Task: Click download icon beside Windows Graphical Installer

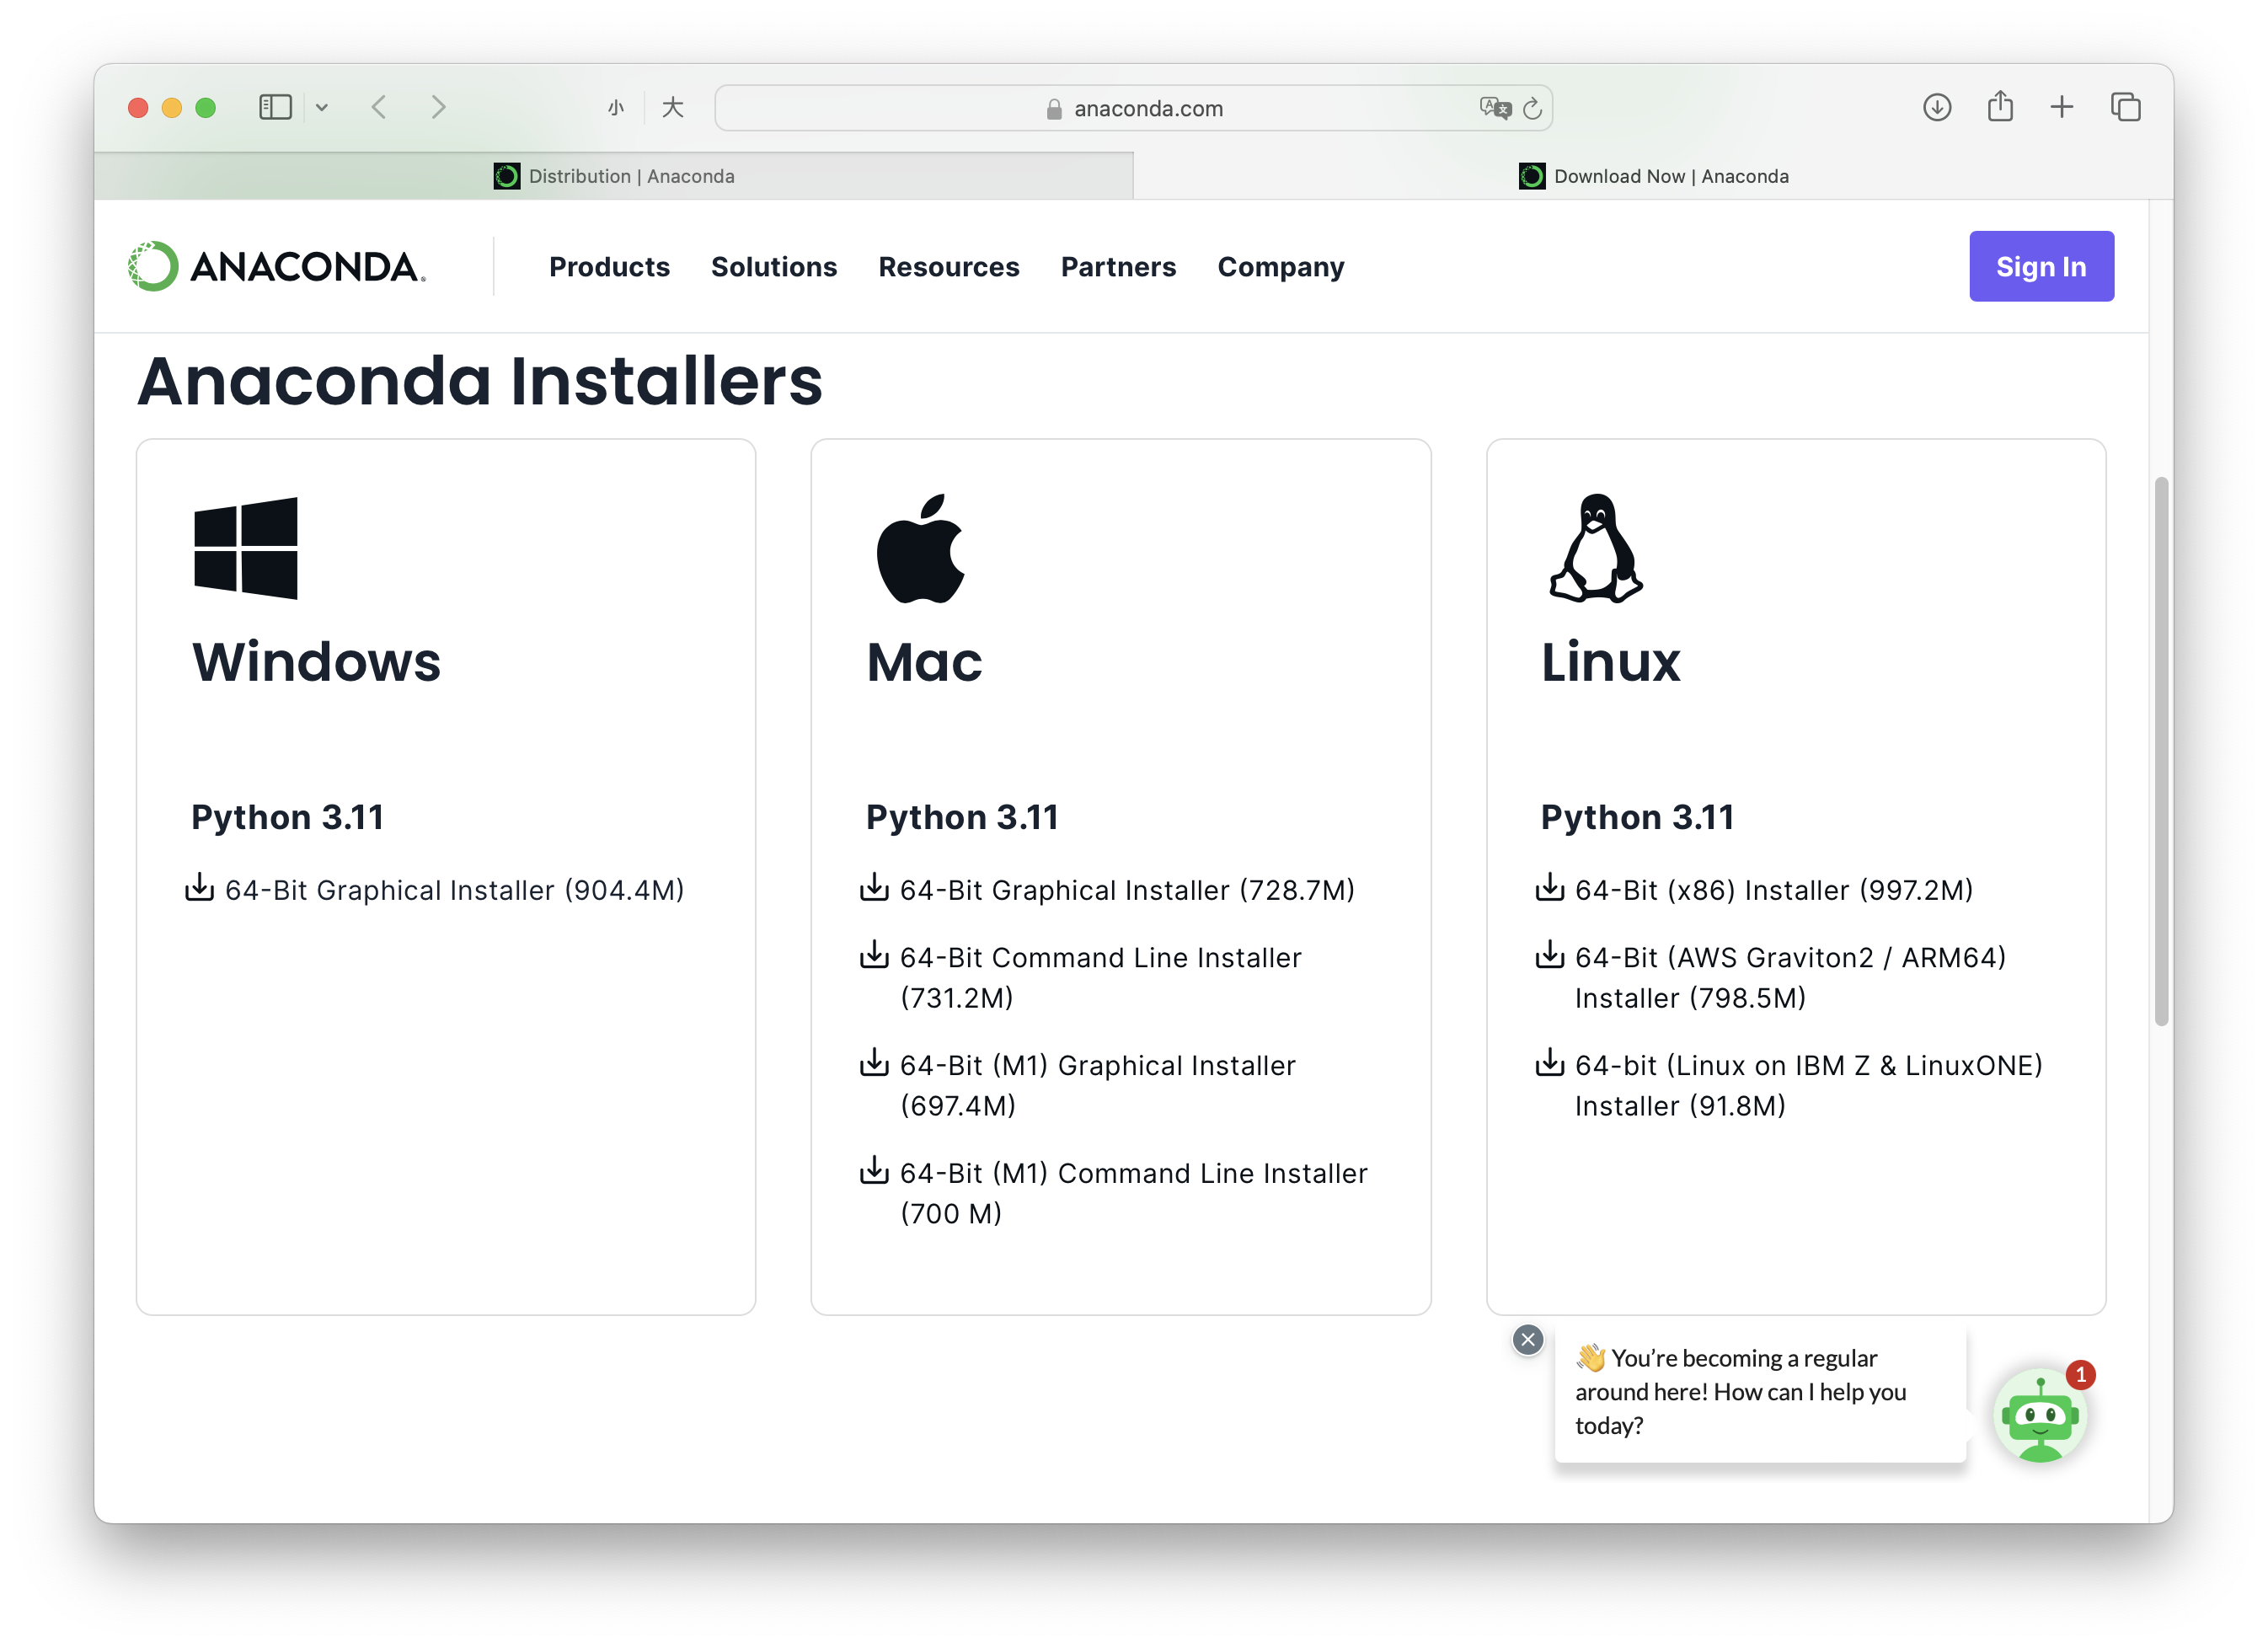Action: [x=200, y=887]
